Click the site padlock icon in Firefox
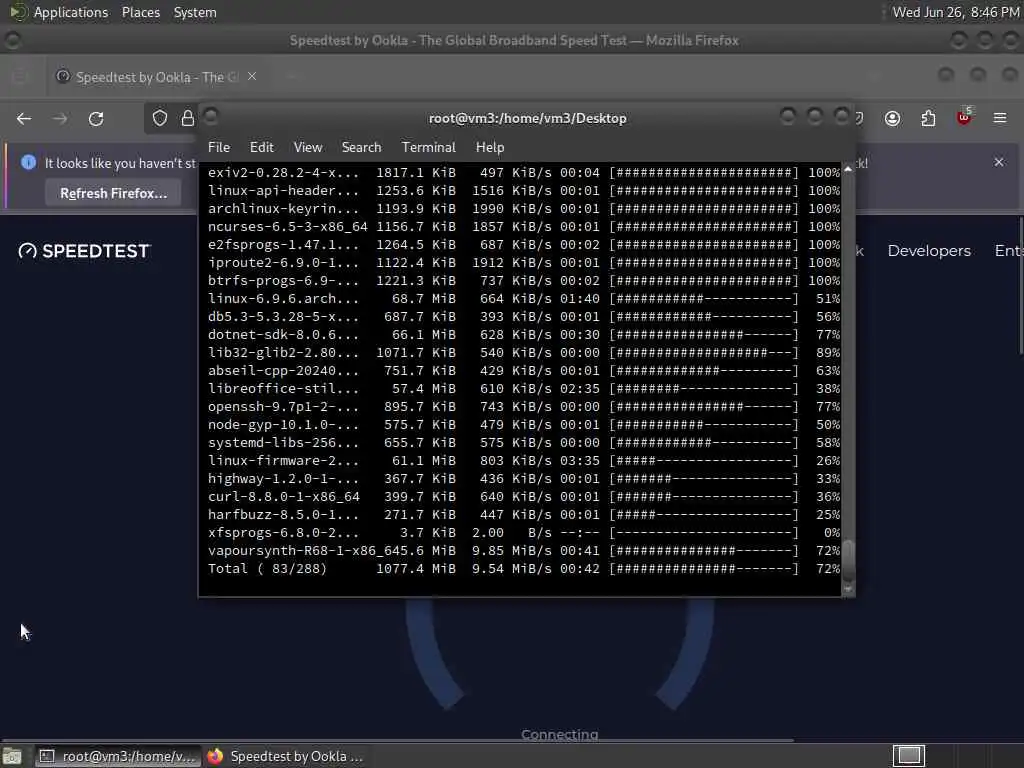This screenshot has width=1024, height=768. [188, 118]
